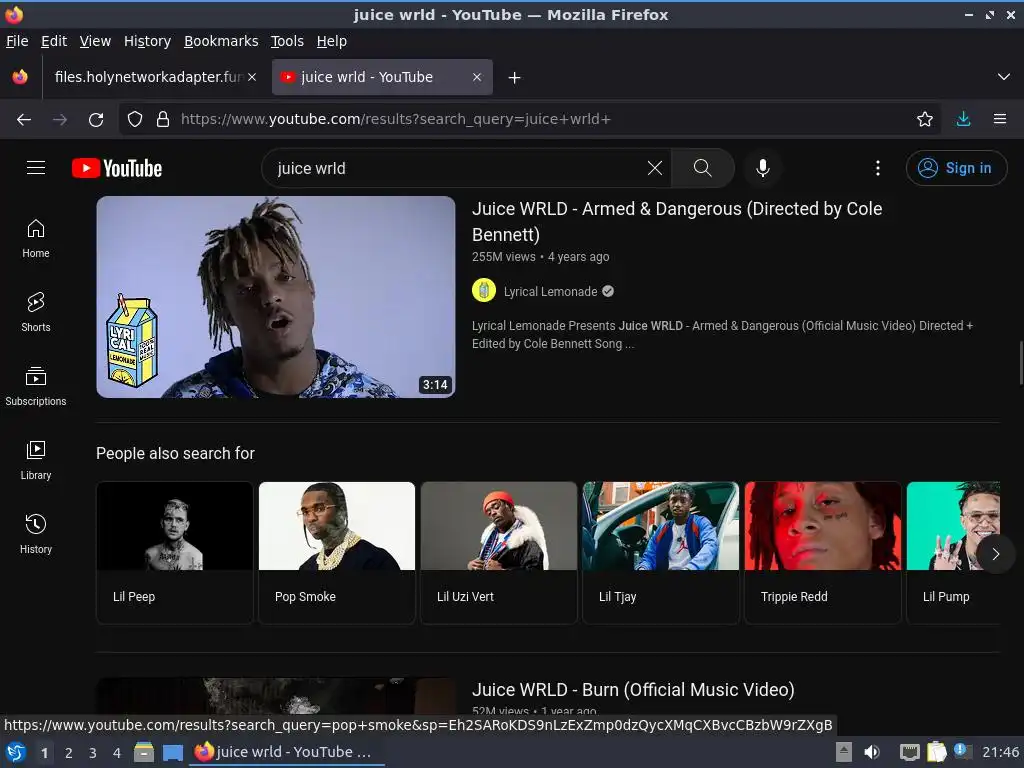Open the YouTube hamburger guide menu
The width and height of the screenshot is (1024, 768).
36,168
